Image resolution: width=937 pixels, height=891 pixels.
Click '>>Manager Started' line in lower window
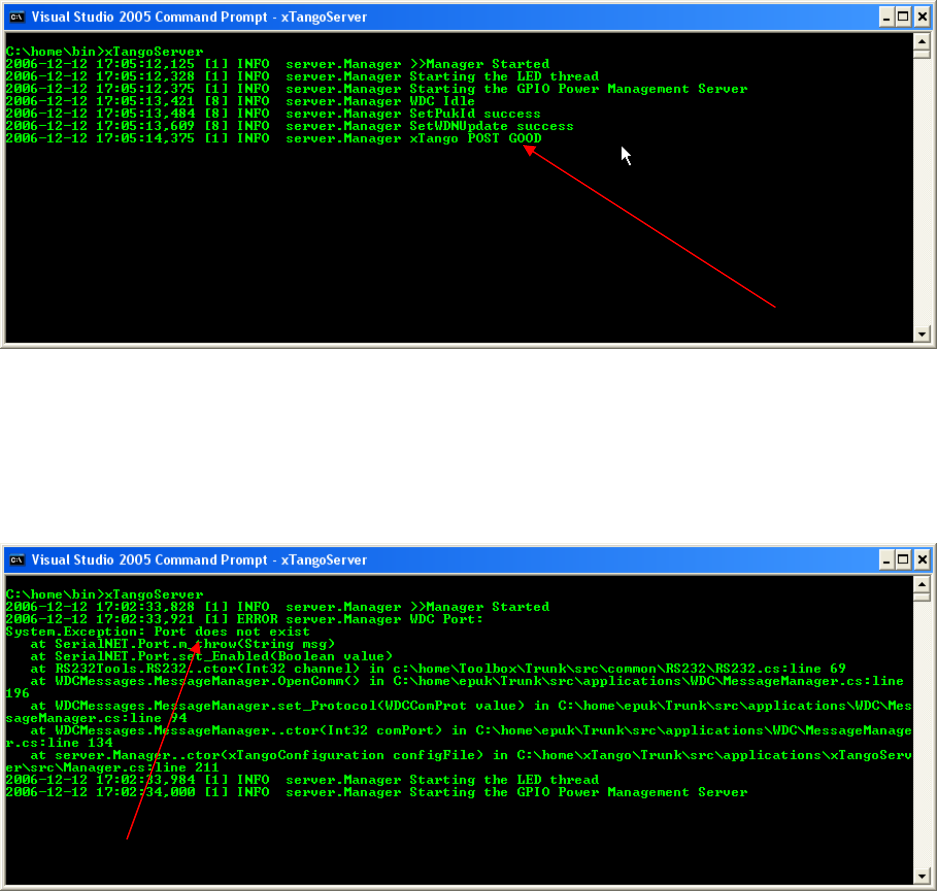[277, 607]
